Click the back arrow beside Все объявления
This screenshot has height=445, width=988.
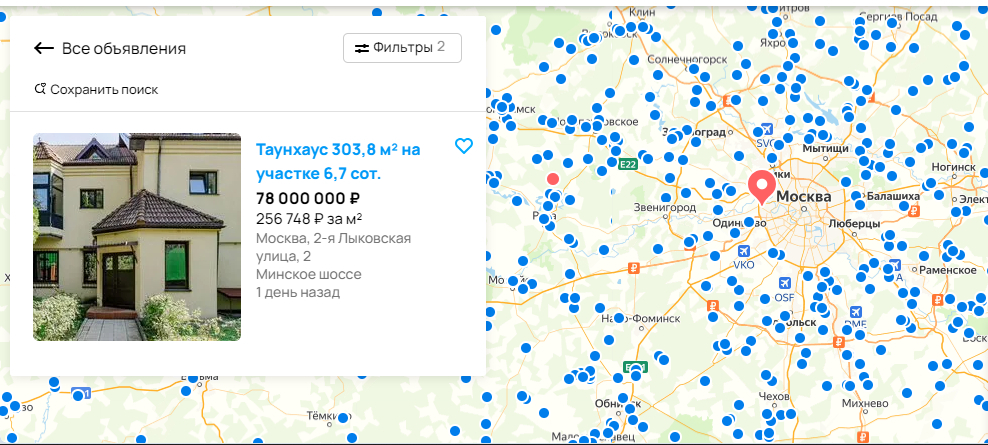coord(43,48)
